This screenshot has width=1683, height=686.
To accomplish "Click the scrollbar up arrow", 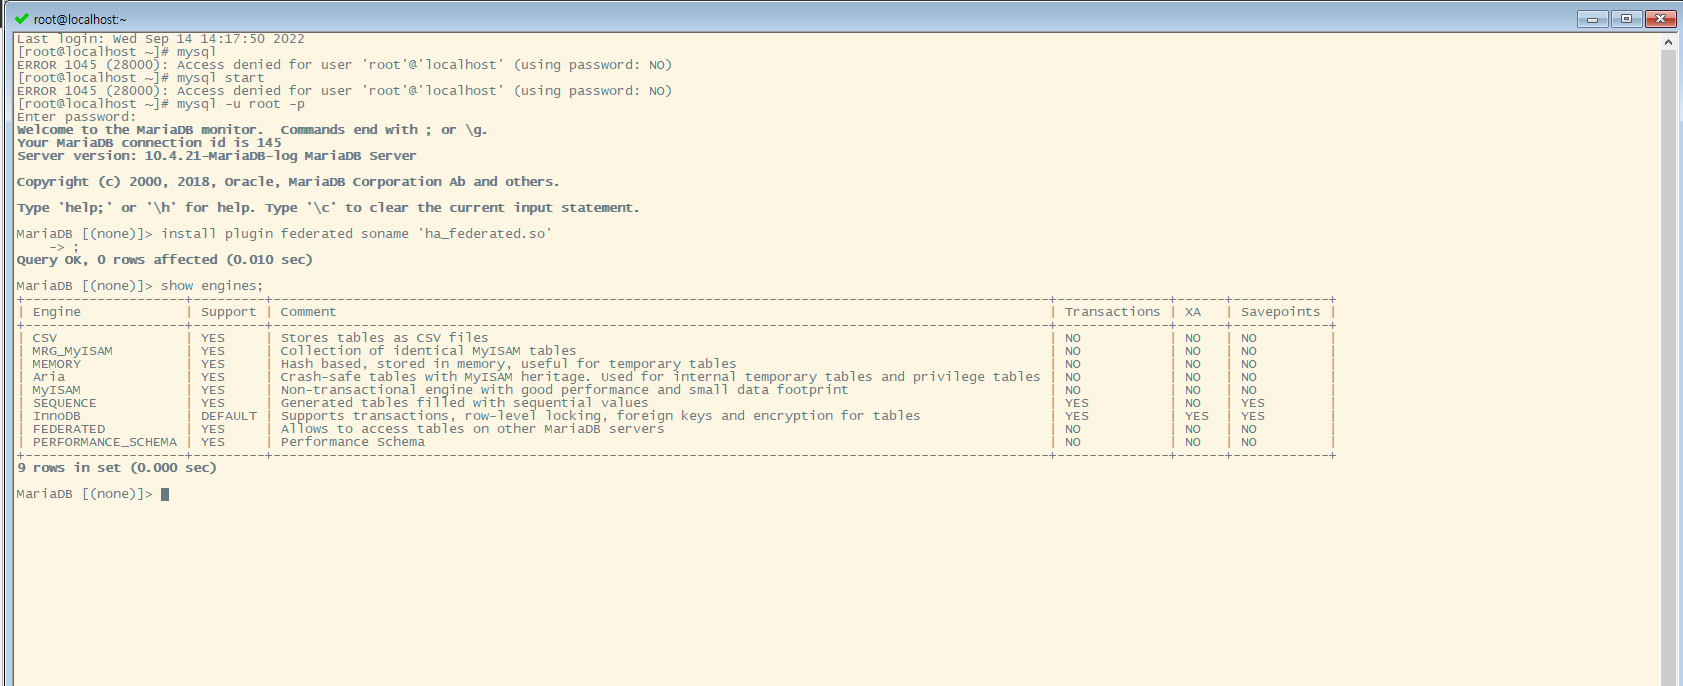I will click(x=1668, y=42).
